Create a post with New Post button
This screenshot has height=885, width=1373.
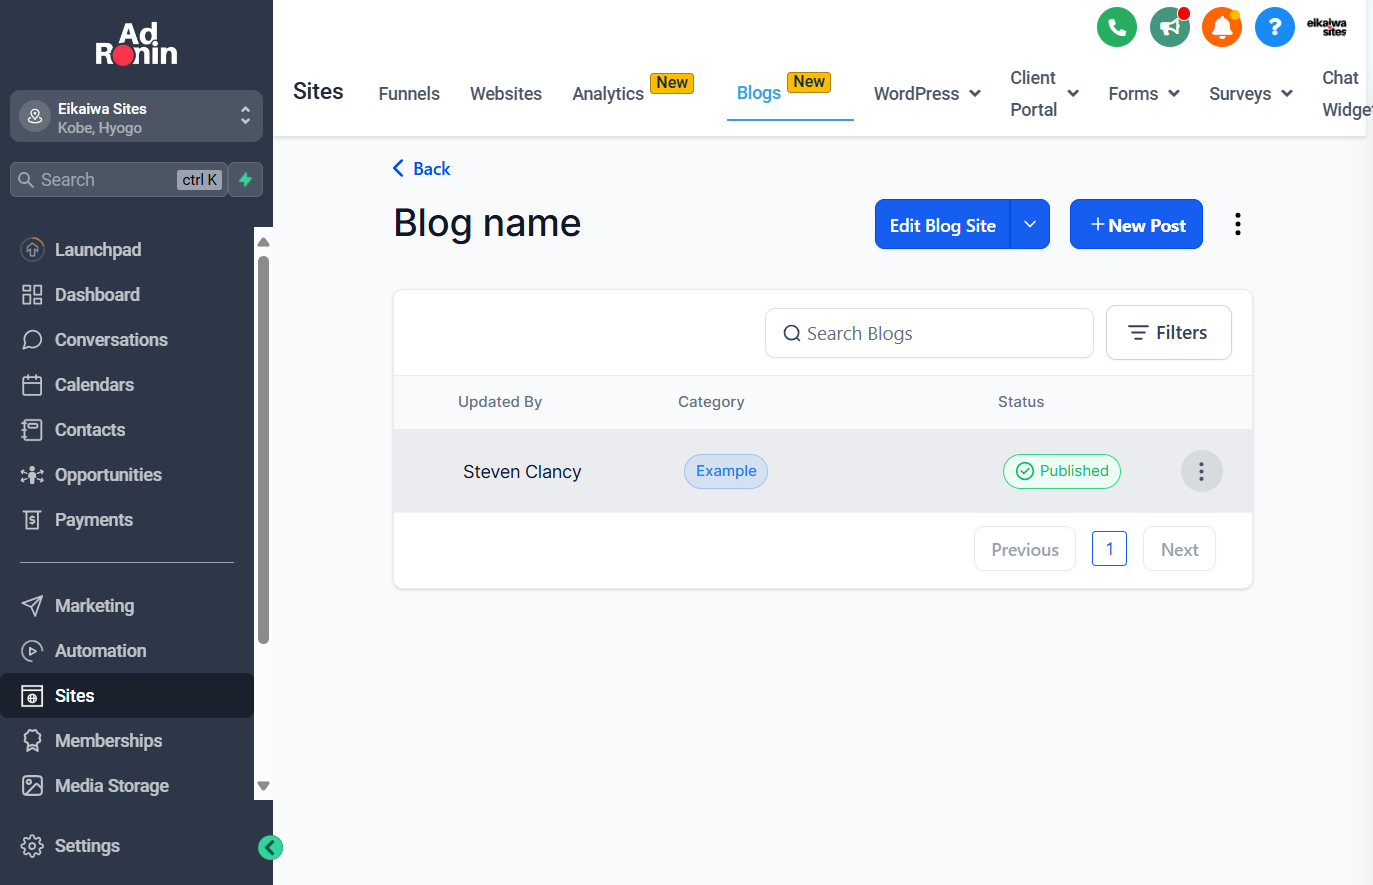(x=1136, y=224)
